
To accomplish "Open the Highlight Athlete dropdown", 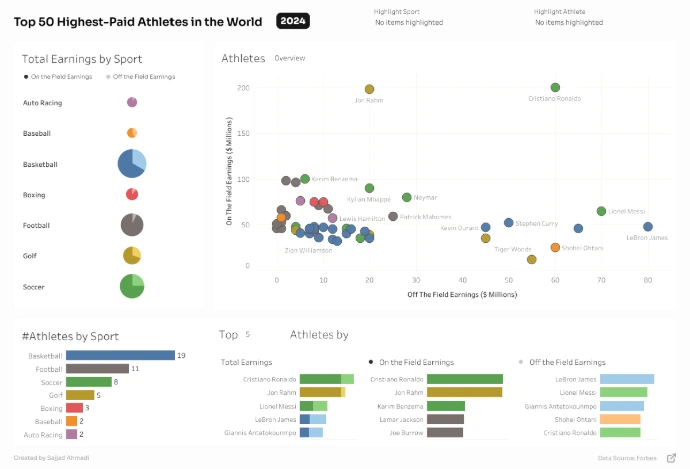I will click(x=568, y=22).
